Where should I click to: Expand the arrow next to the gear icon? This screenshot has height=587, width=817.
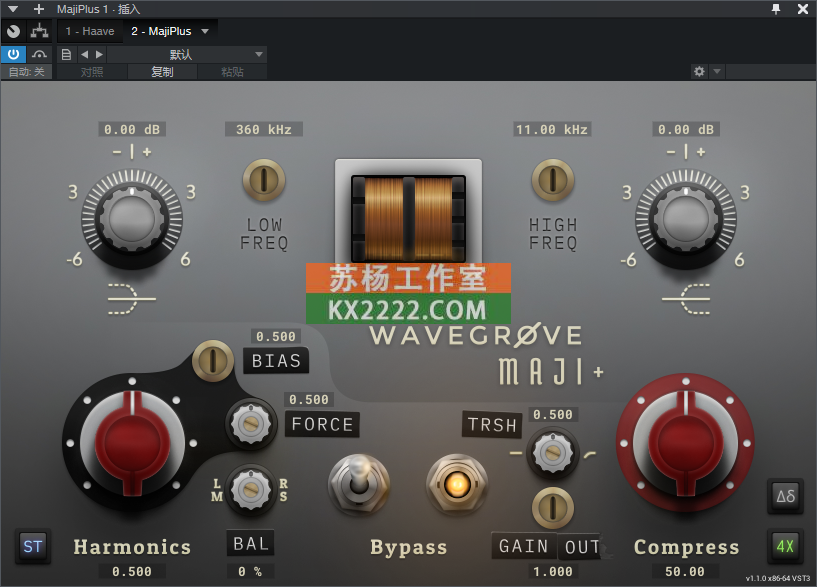point(717,71)
